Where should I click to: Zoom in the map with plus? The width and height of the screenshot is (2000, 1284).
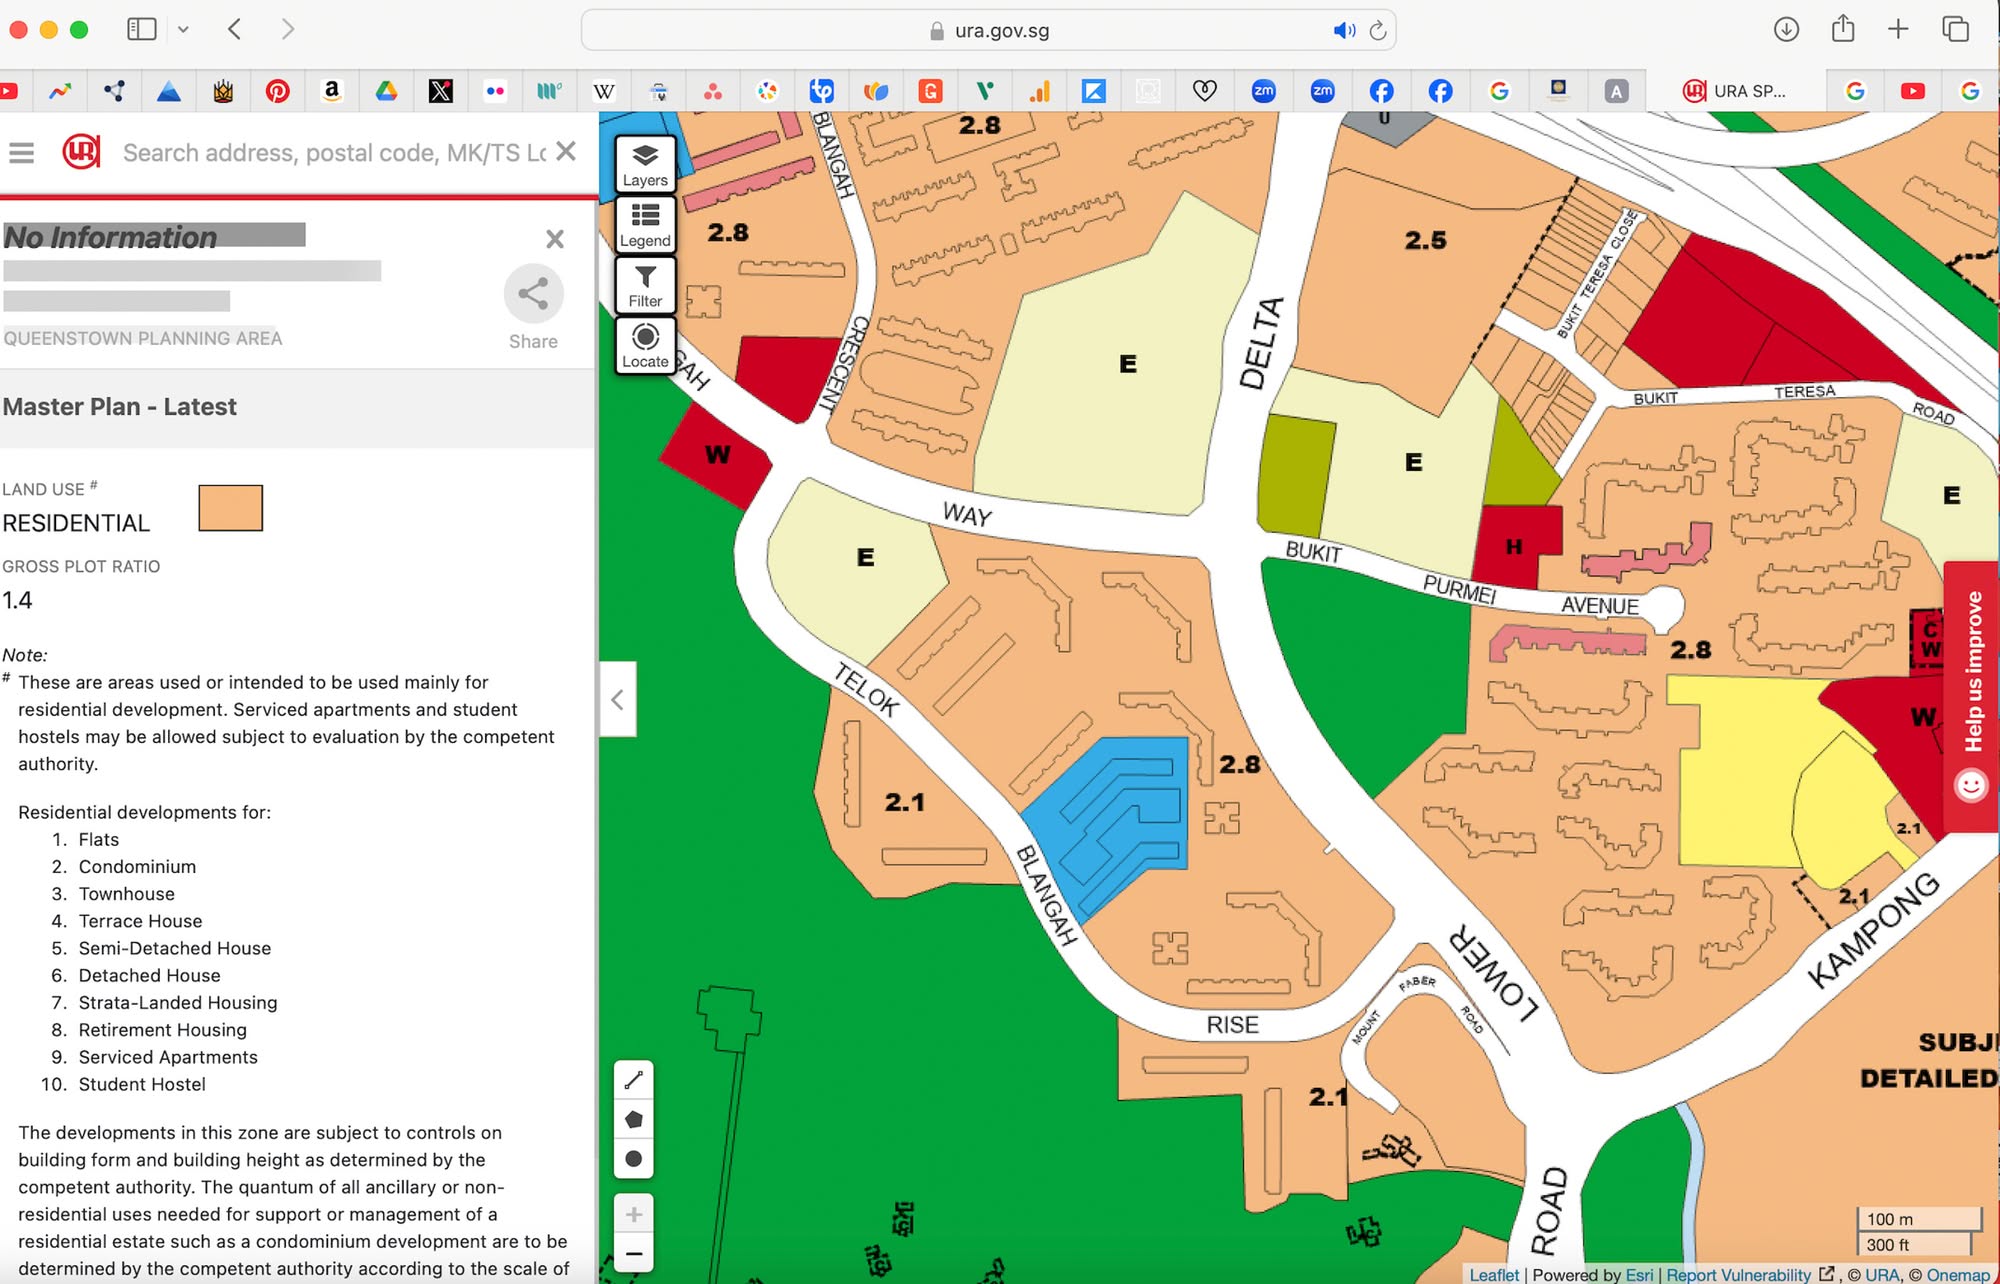634,1214
